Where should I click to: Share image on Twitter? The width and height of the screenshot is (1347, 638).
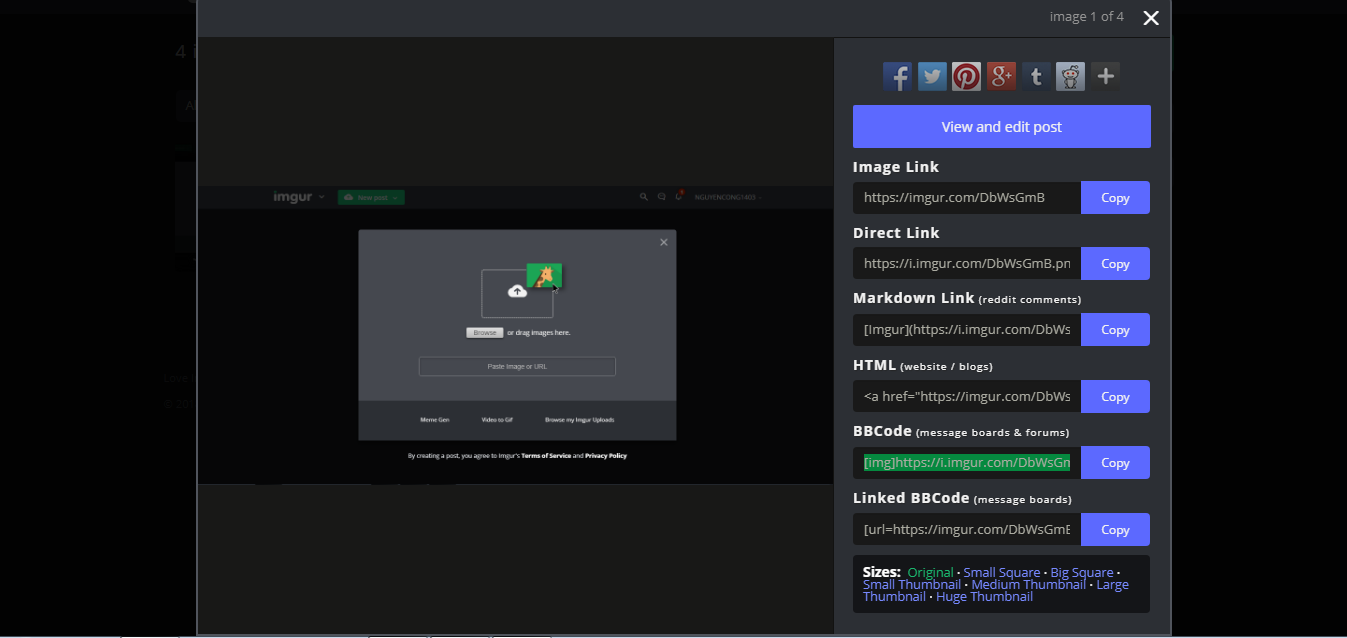932,77
